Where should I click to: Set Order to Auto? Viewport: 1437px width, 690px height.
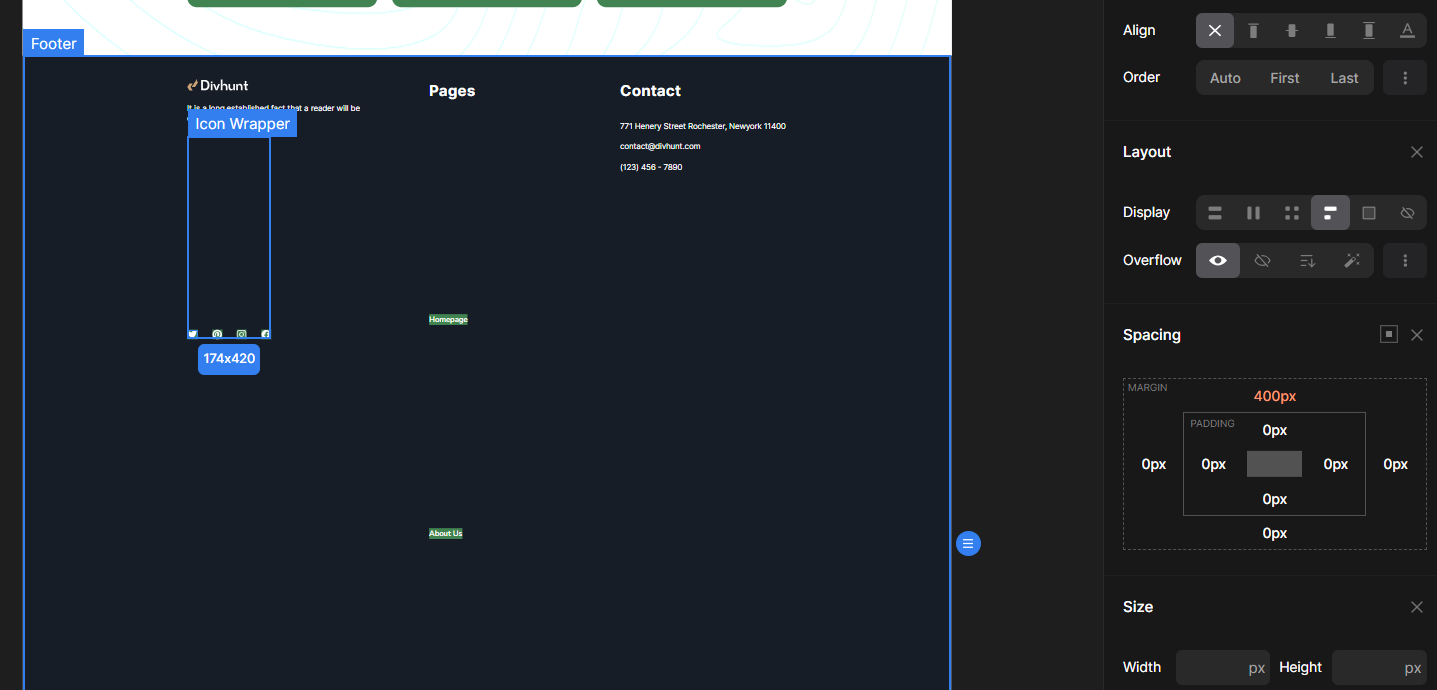point(1225,78)
